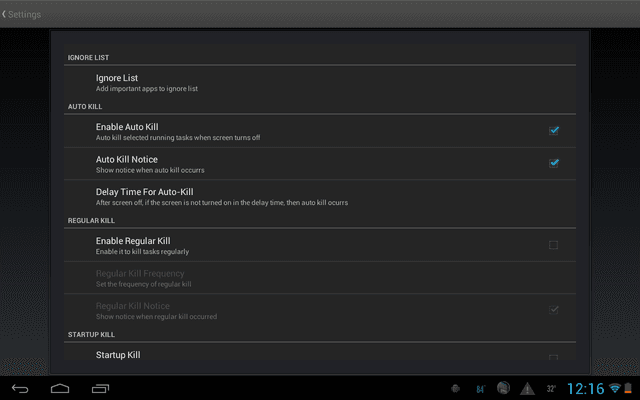Open Regular Kill Frequency setting
Image resolution: width=640 pixels, height=400 pixels.
pos(320,278)
